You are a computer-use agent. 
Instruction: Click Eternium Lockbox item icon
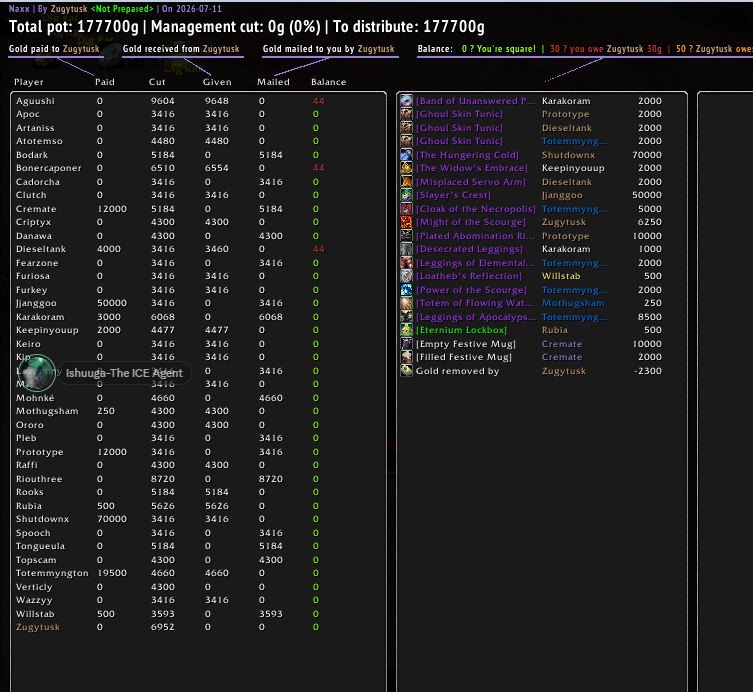[x=407, y=330]
